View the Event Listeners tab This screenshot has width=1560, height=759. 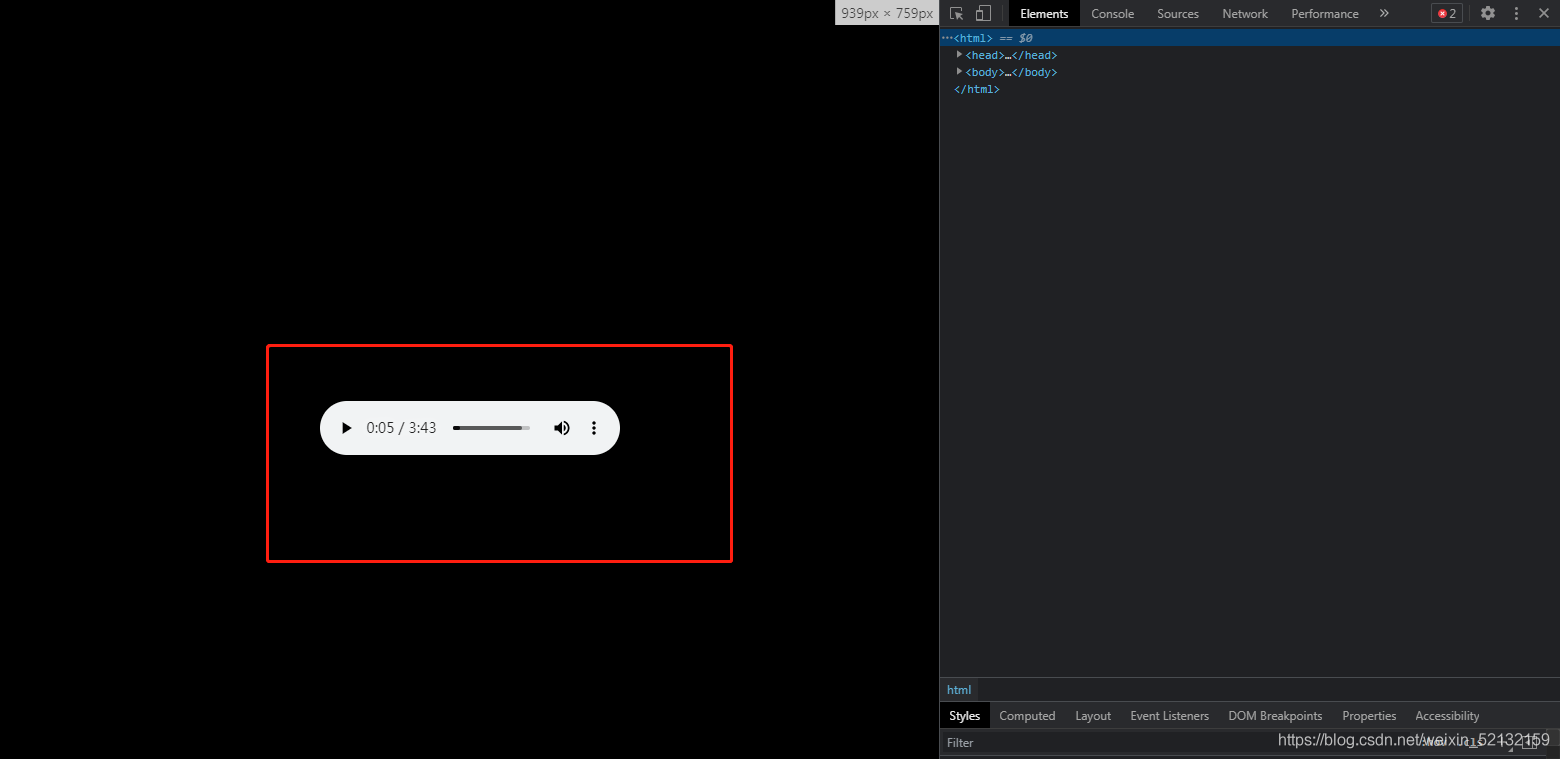[x=1169, y=716]
